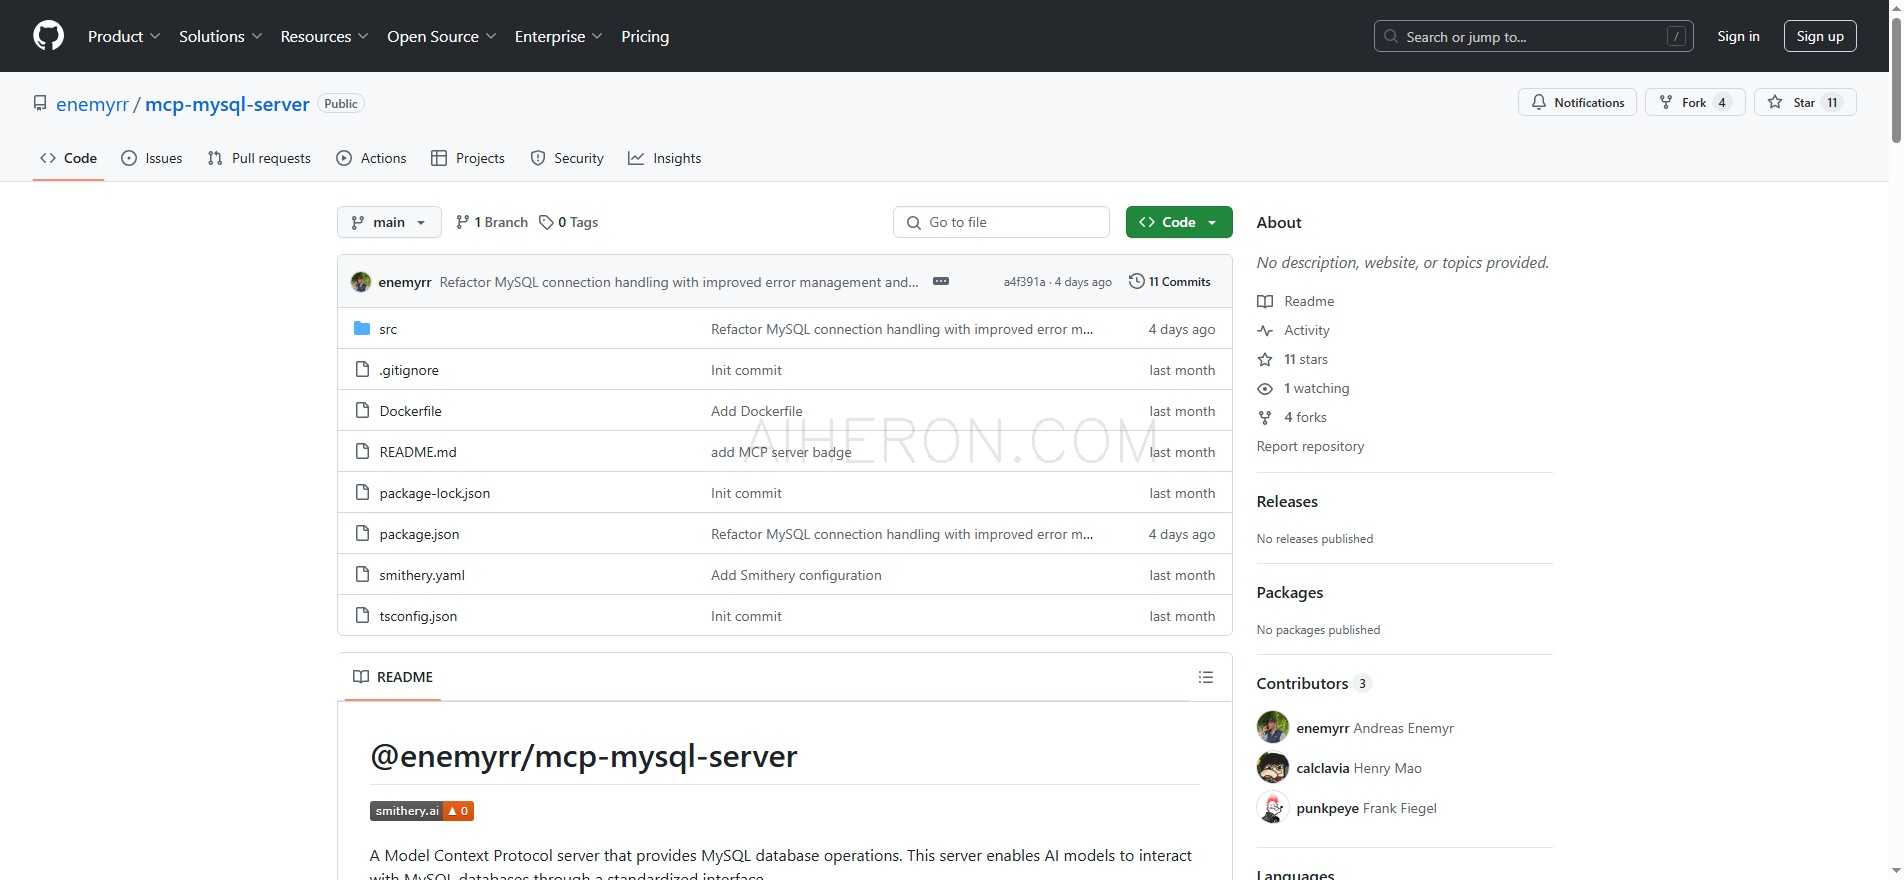Open the .gitignore file
Image resolution: width=1904 pixels, height=880 pixels.
click(x=409, y=370)
